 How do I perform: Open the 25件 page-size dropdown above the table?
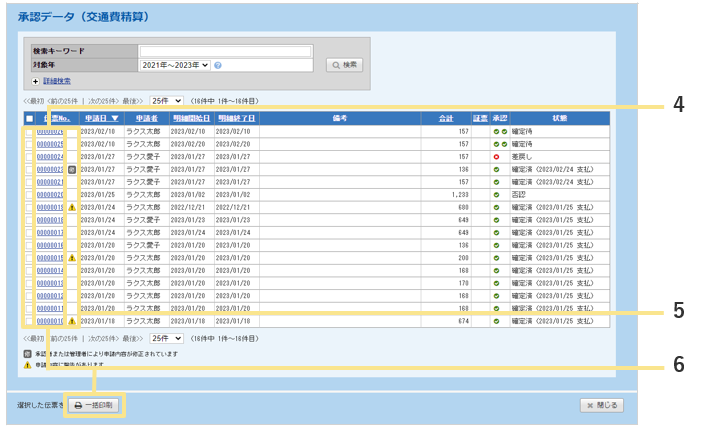(166, 101)
